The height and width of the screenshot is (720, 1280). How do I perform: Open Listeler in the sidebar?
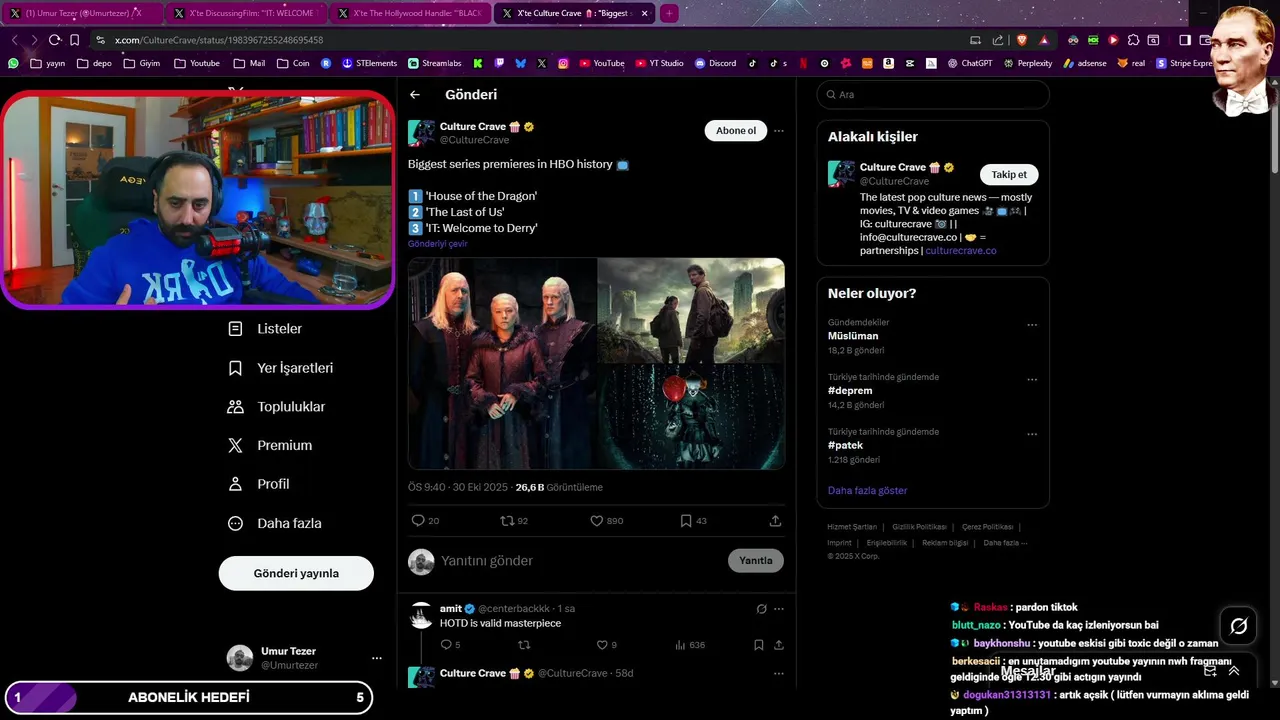click(x=266, y=329)
